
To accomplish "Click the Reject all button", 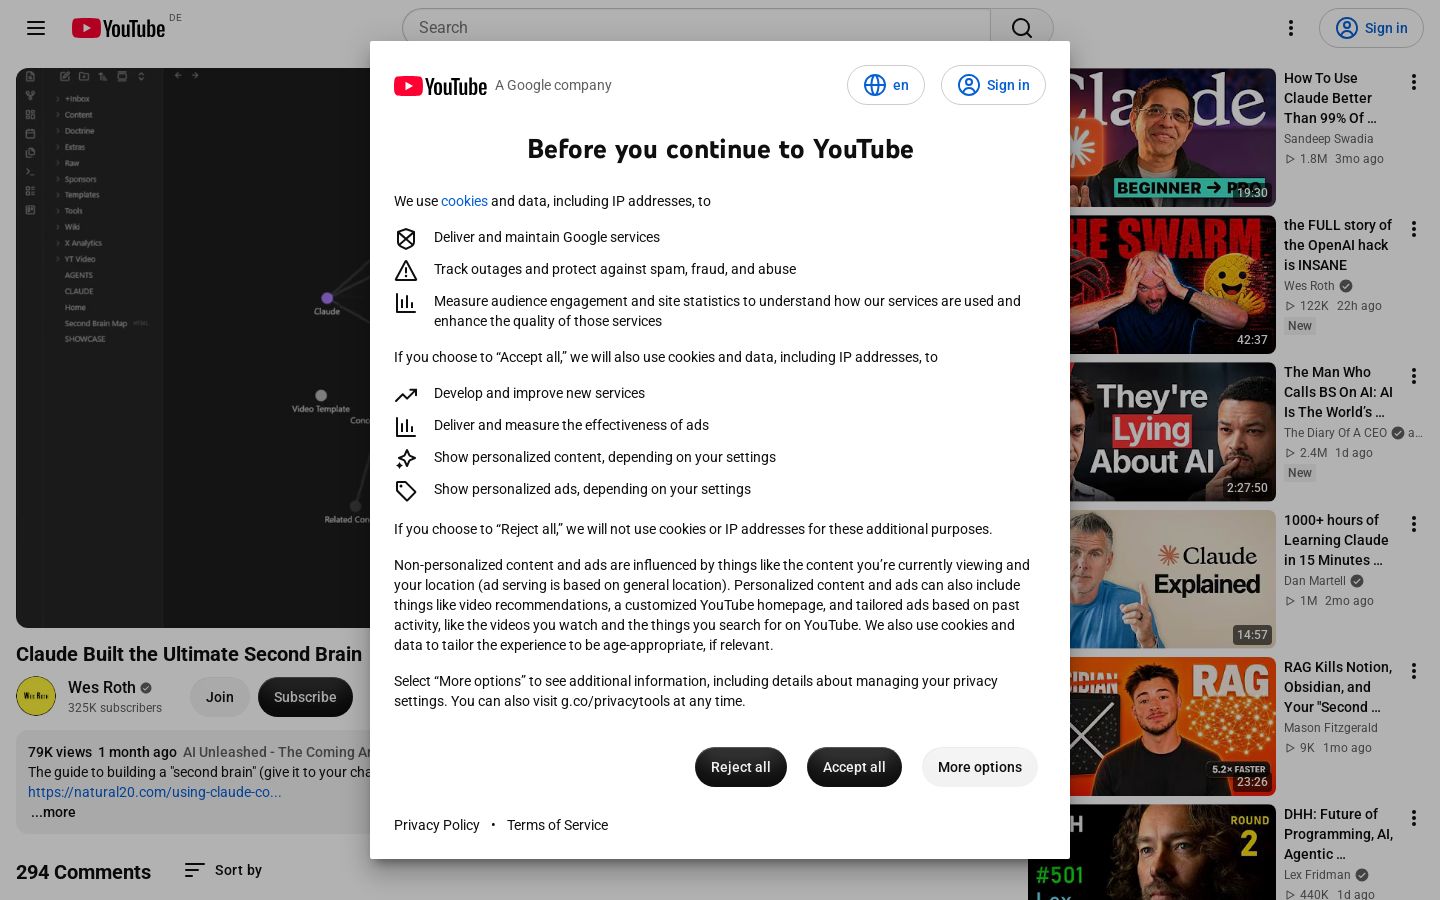I will coord(741,767).
